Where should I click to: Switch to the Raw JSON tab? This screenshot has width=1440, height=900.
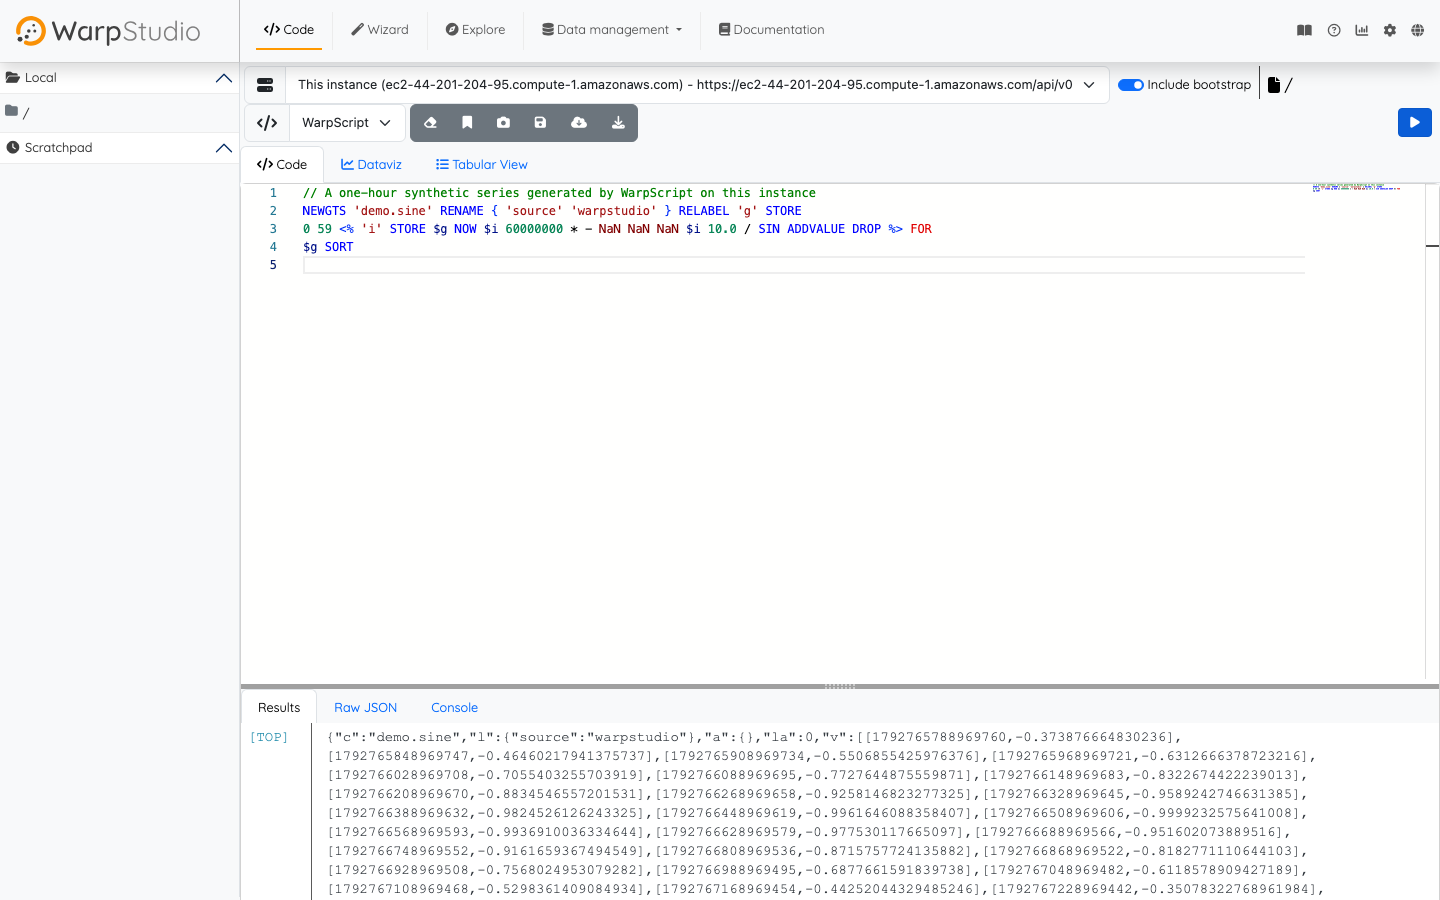click(x=366, y=708)
